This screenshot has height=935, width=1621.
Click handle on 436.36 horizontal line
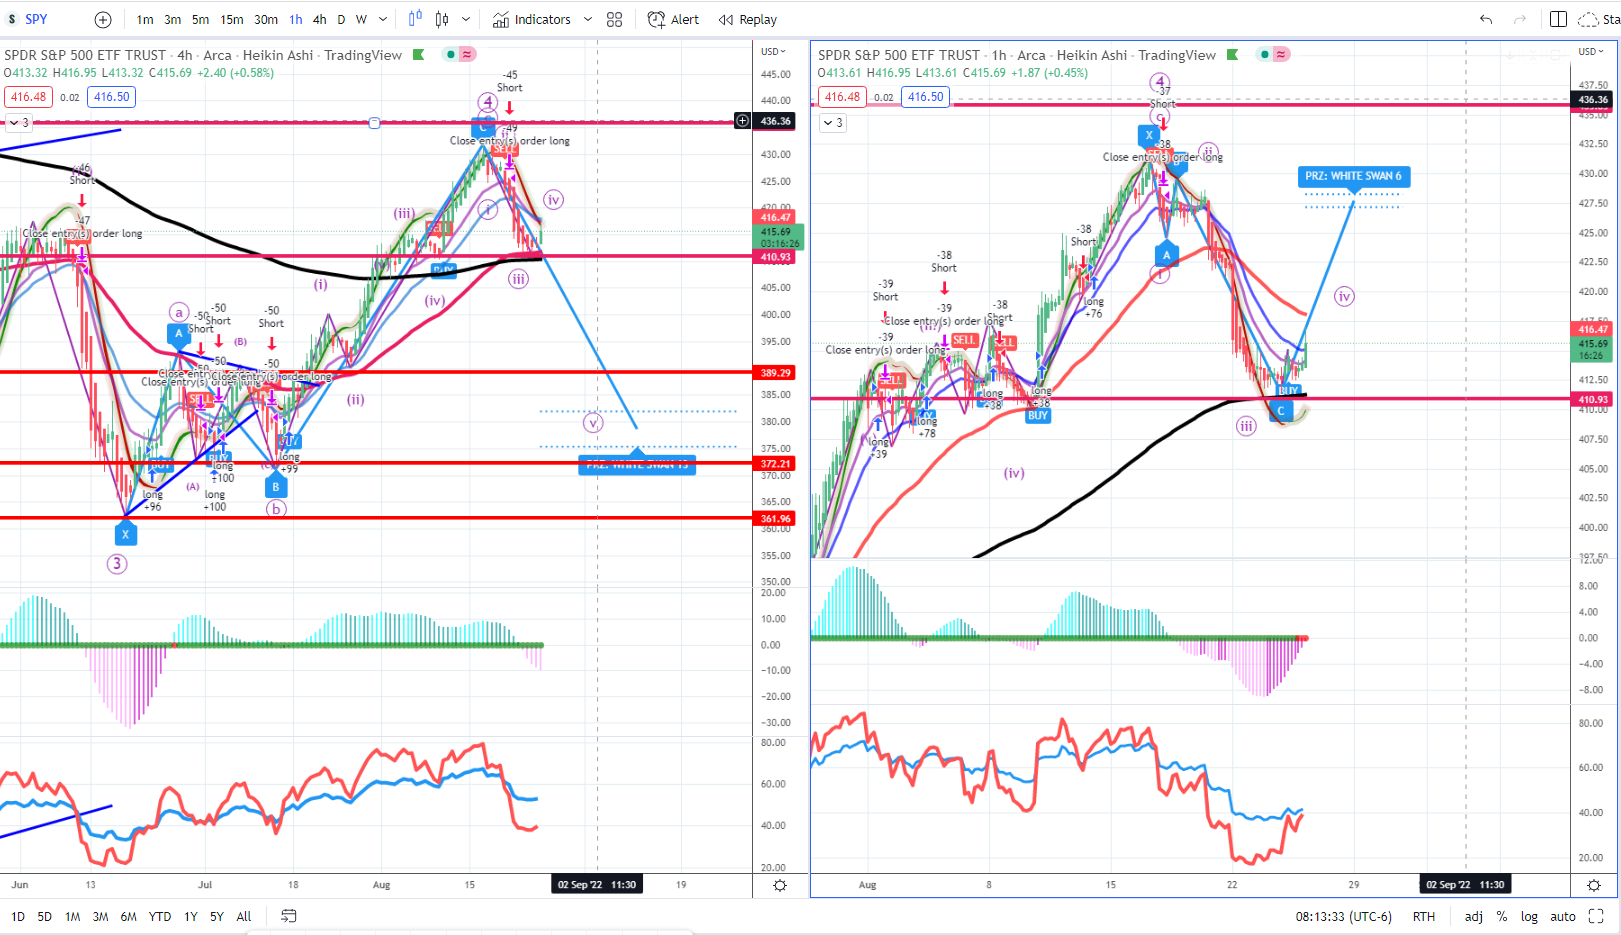point(374,123)
